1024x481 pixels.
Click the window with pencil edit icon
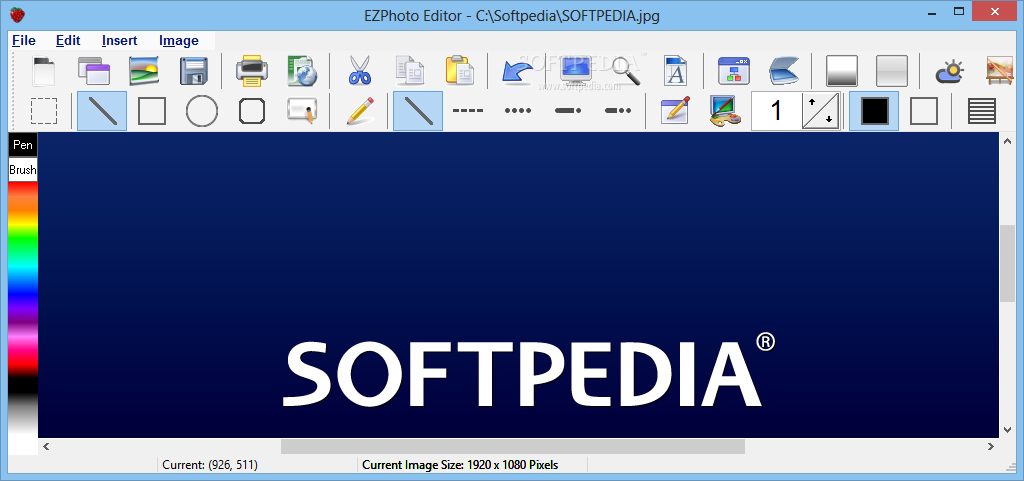coord(675,111)
